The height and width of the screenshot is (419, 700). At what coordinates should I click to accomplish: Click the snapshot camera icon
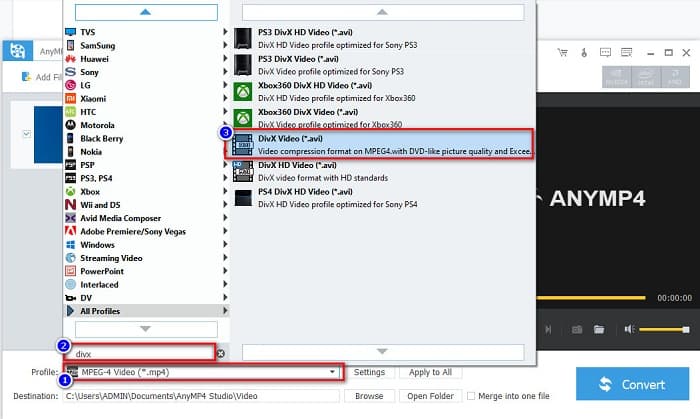(x=577, y=329)
